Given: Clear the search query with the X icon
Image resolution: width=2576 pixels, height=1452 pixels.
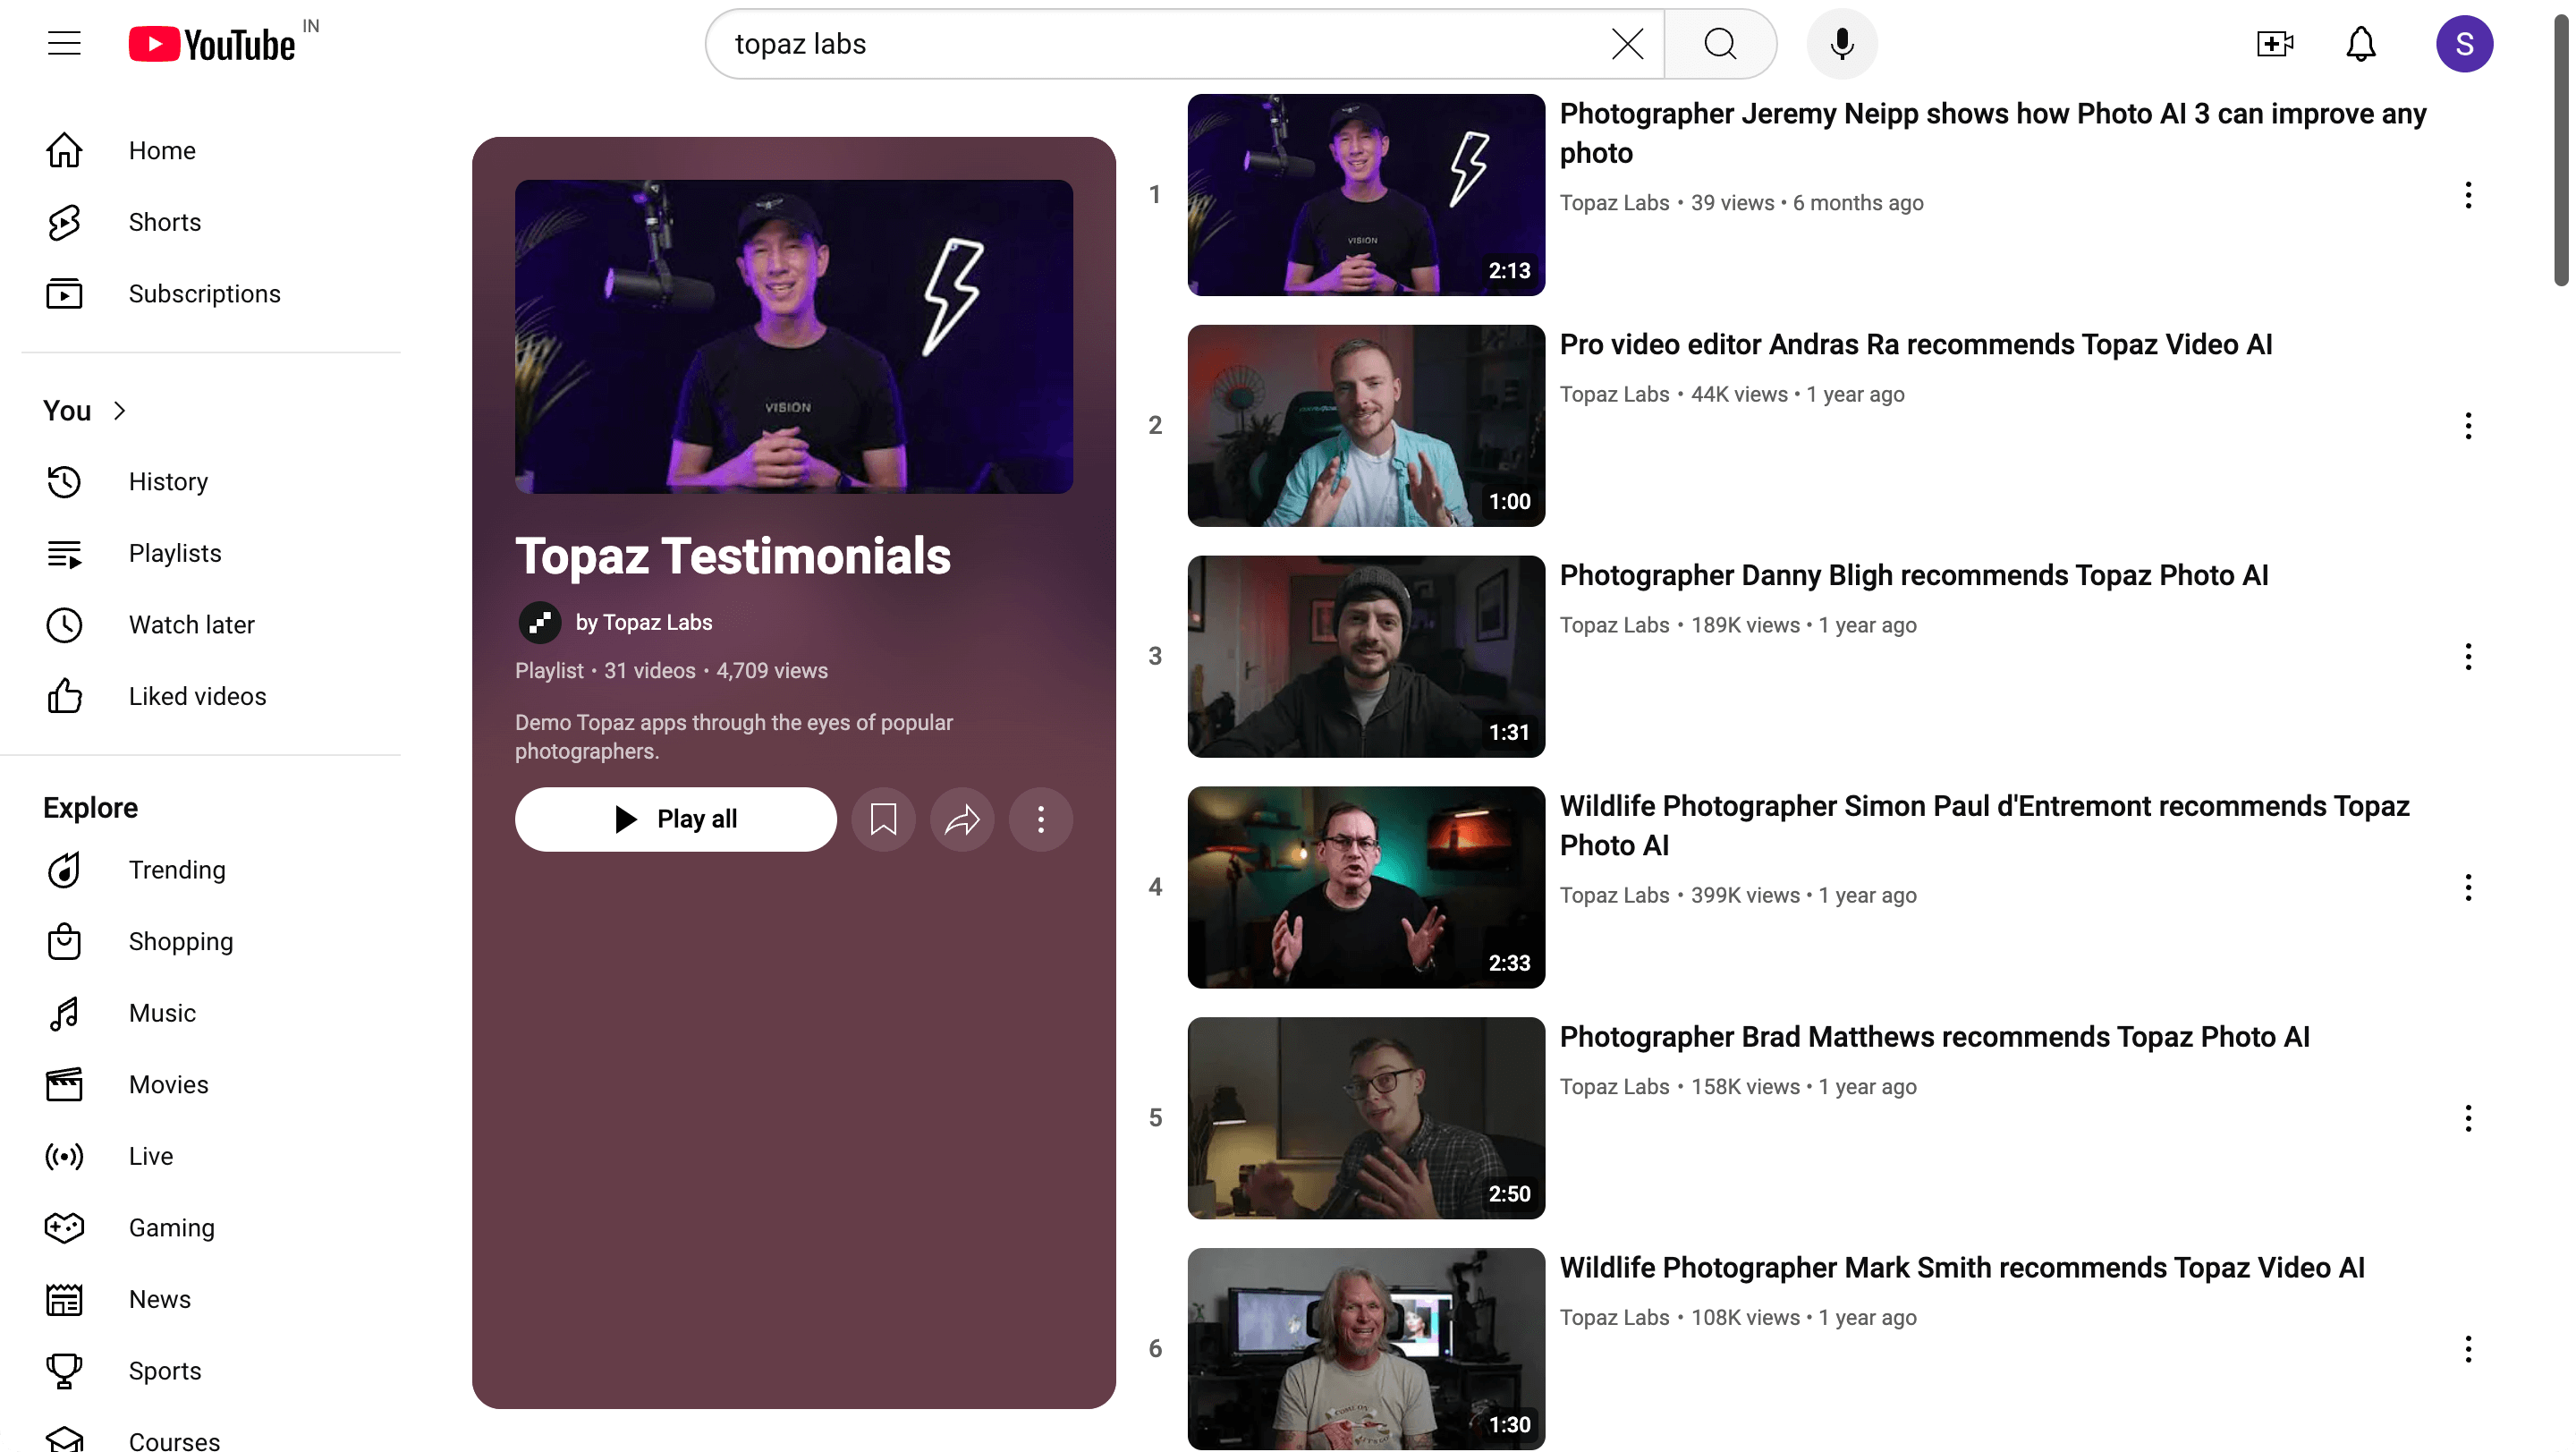Looking at the screenshot, I should (x=1627, y=44).
